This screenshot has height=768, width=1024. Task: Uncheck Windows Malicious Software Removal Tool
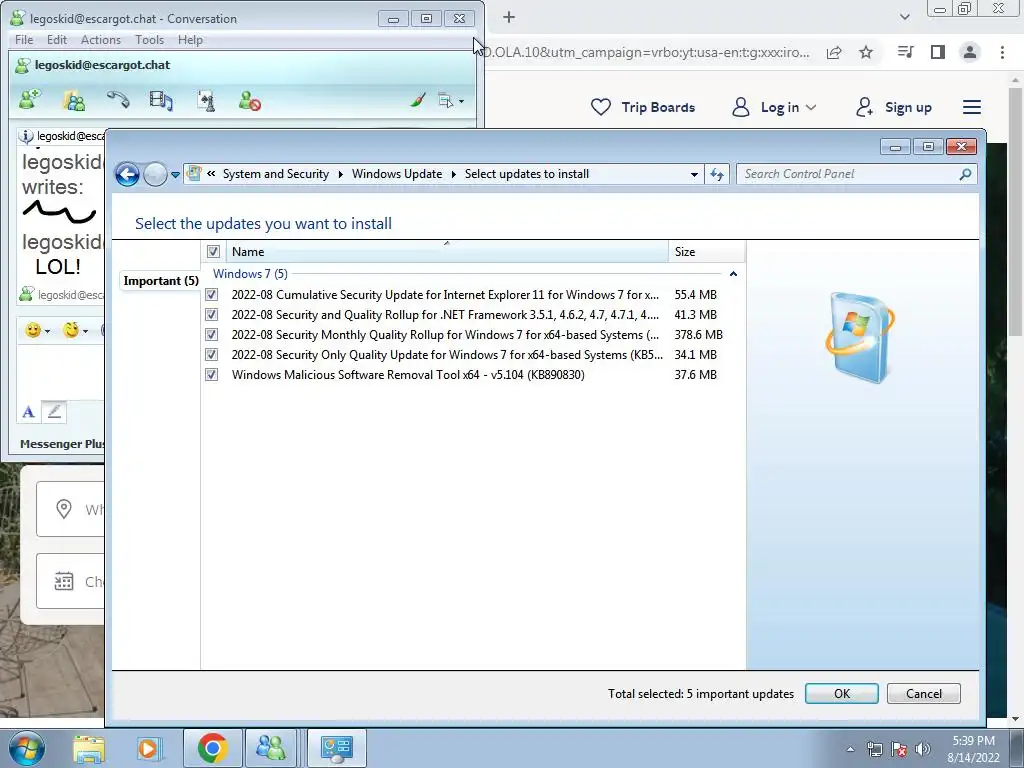[x=212, y=375]
